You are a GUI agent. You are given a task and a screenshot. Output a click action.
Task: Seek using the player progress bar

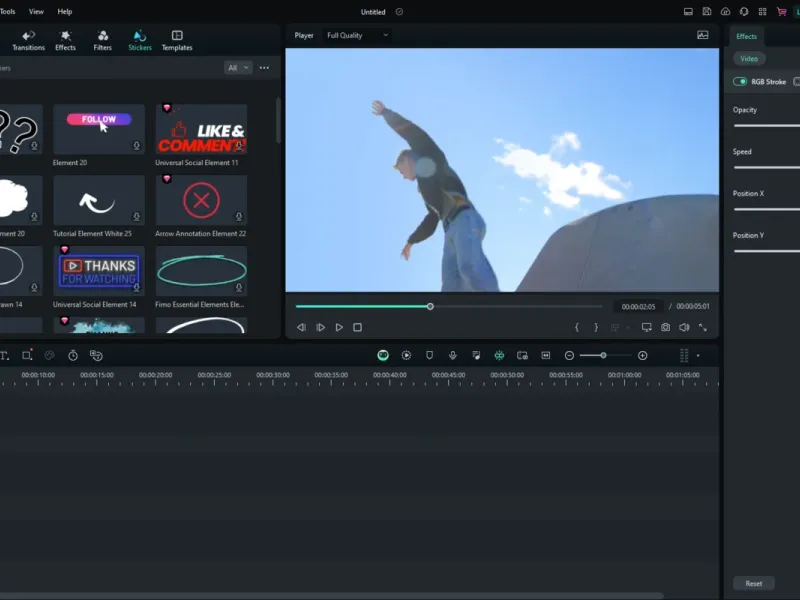[x=449, y=307]
